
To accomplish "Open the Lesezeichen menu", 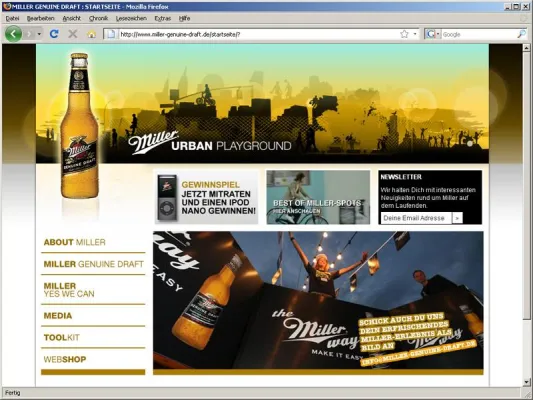I will pos(131,18).
